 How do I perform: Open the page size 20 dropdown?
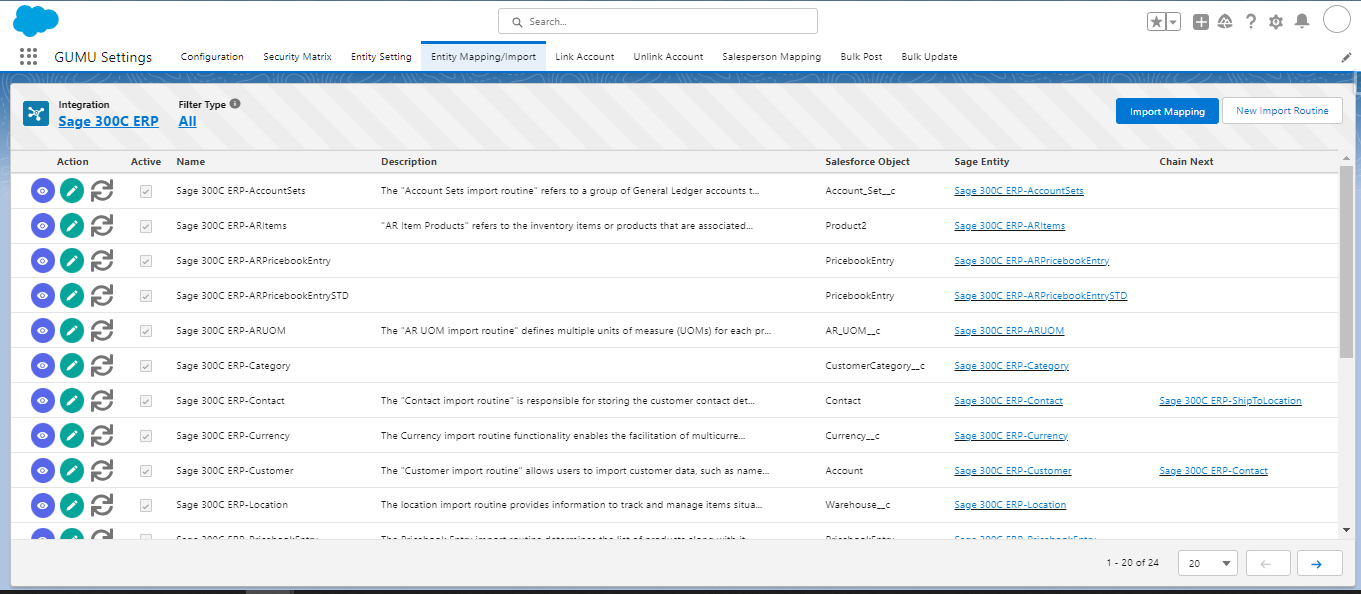(x=1208, y=564)
